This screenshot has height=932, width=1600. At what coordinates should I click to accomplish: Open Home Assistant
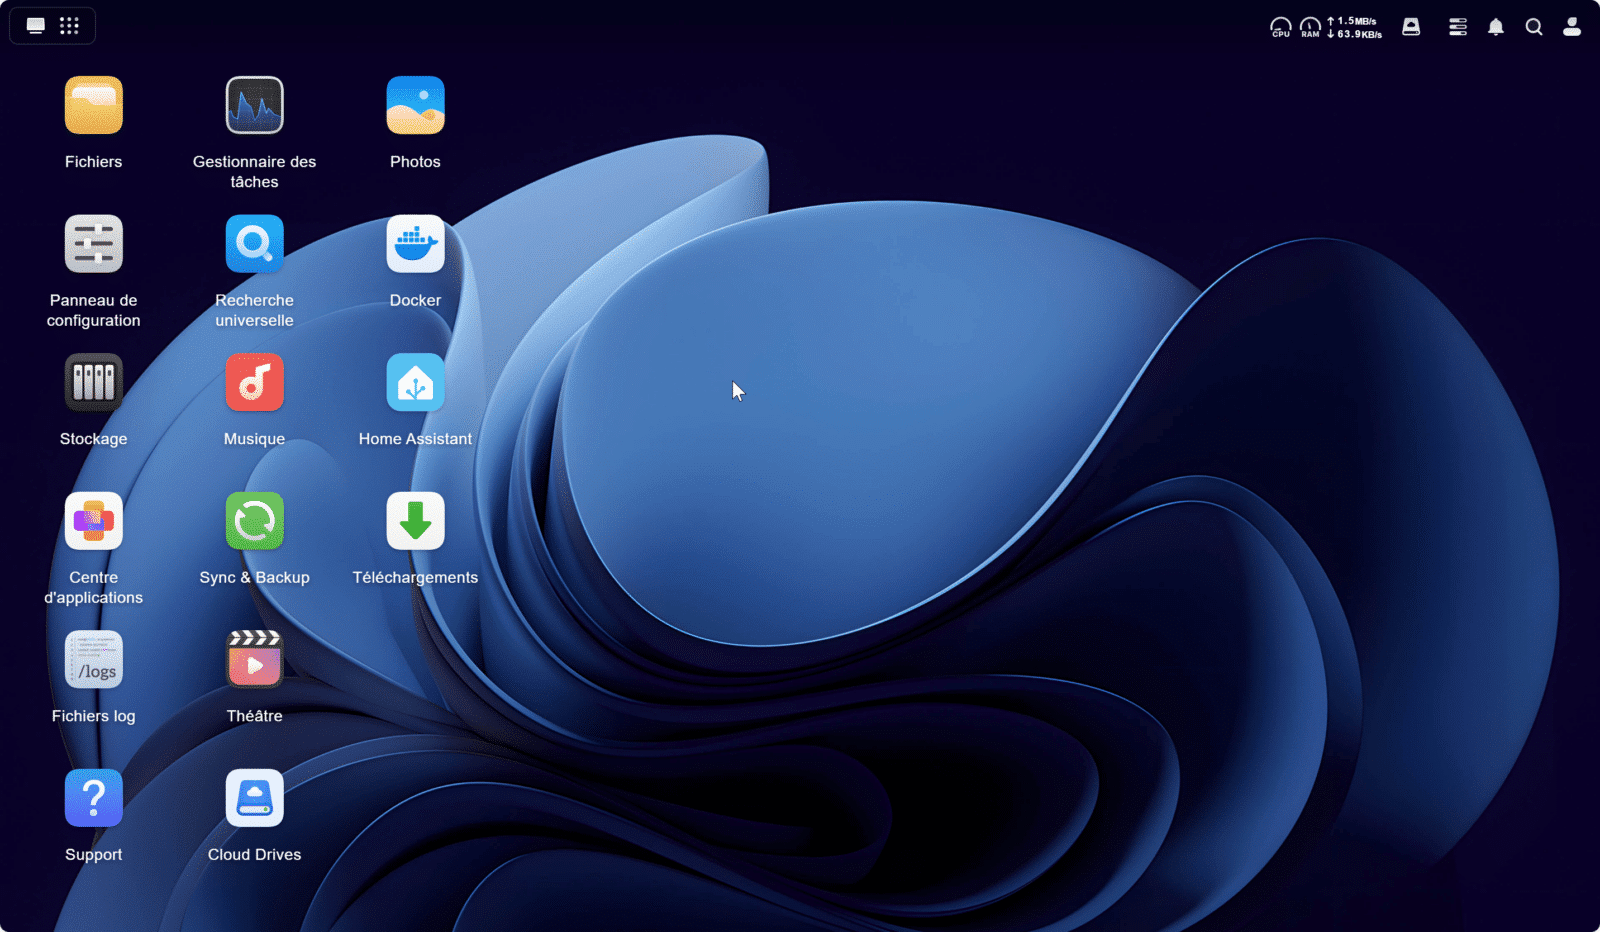click(415, 382)
